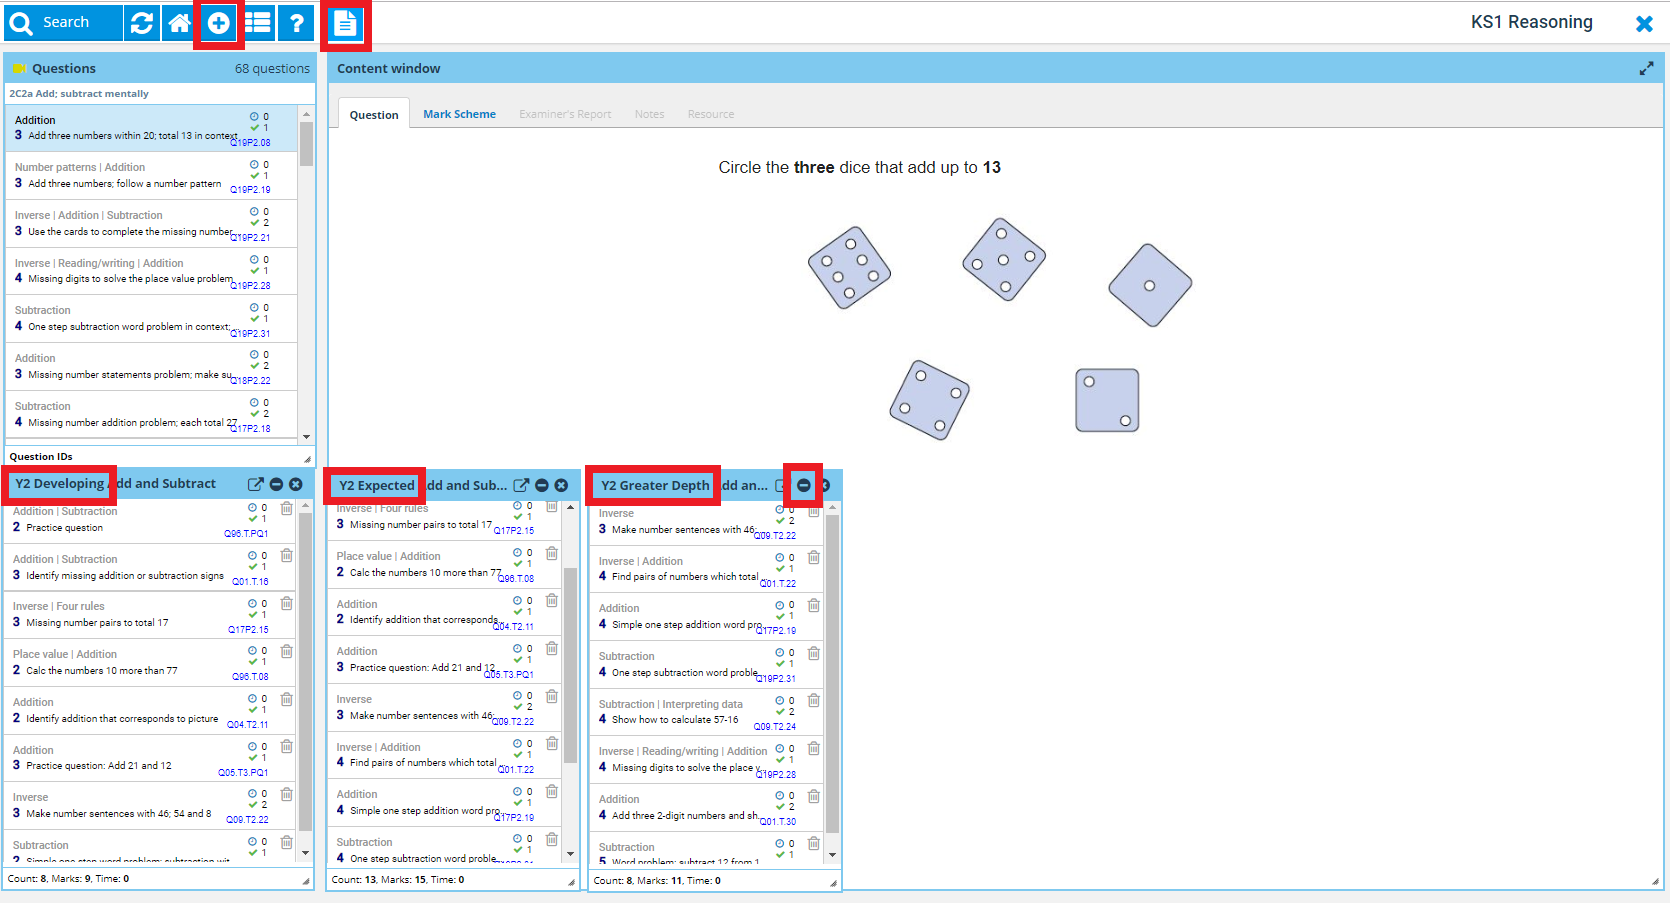Screen dimensions: 1670x903
Task: Delete 'Practice question' from Y2 Developing list
Action: [x=287, y=509]
